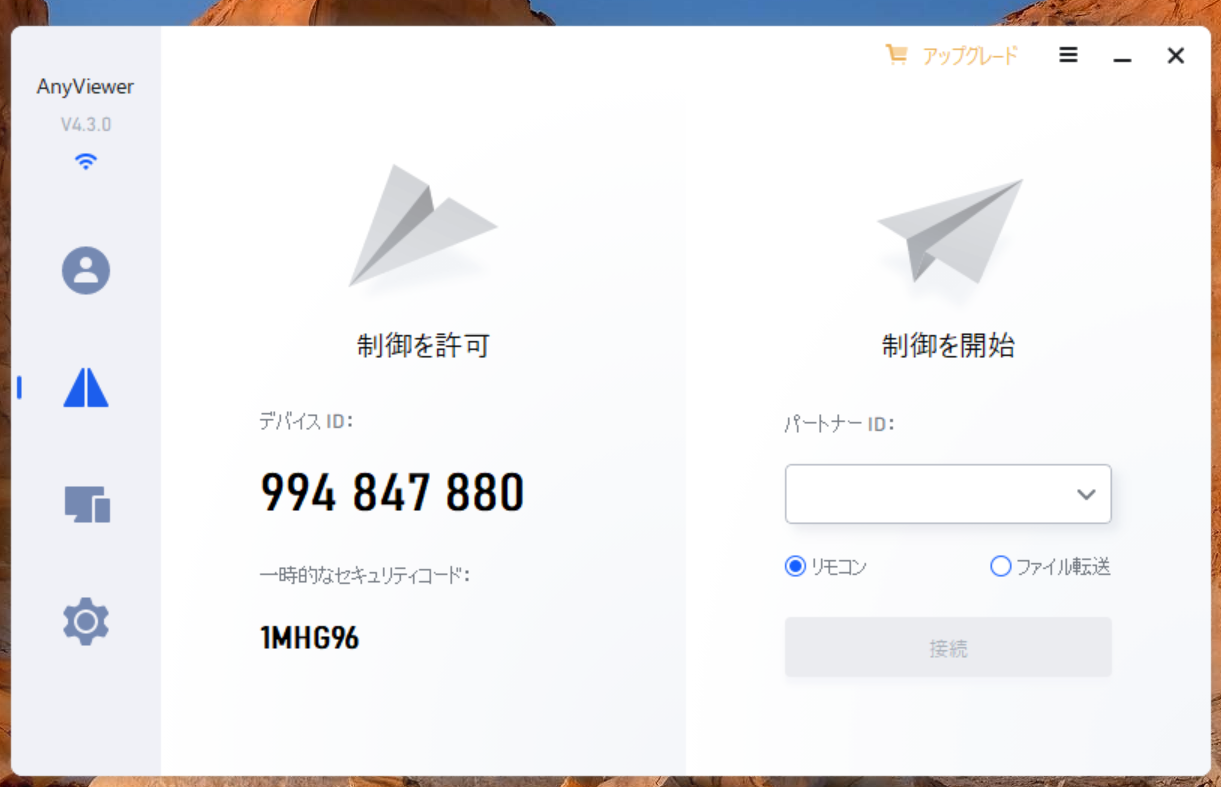Click the 制御を許可 paper plane illustration
Image resolution: width=1221 pixels, height=787 pixels.
(422, 226)
